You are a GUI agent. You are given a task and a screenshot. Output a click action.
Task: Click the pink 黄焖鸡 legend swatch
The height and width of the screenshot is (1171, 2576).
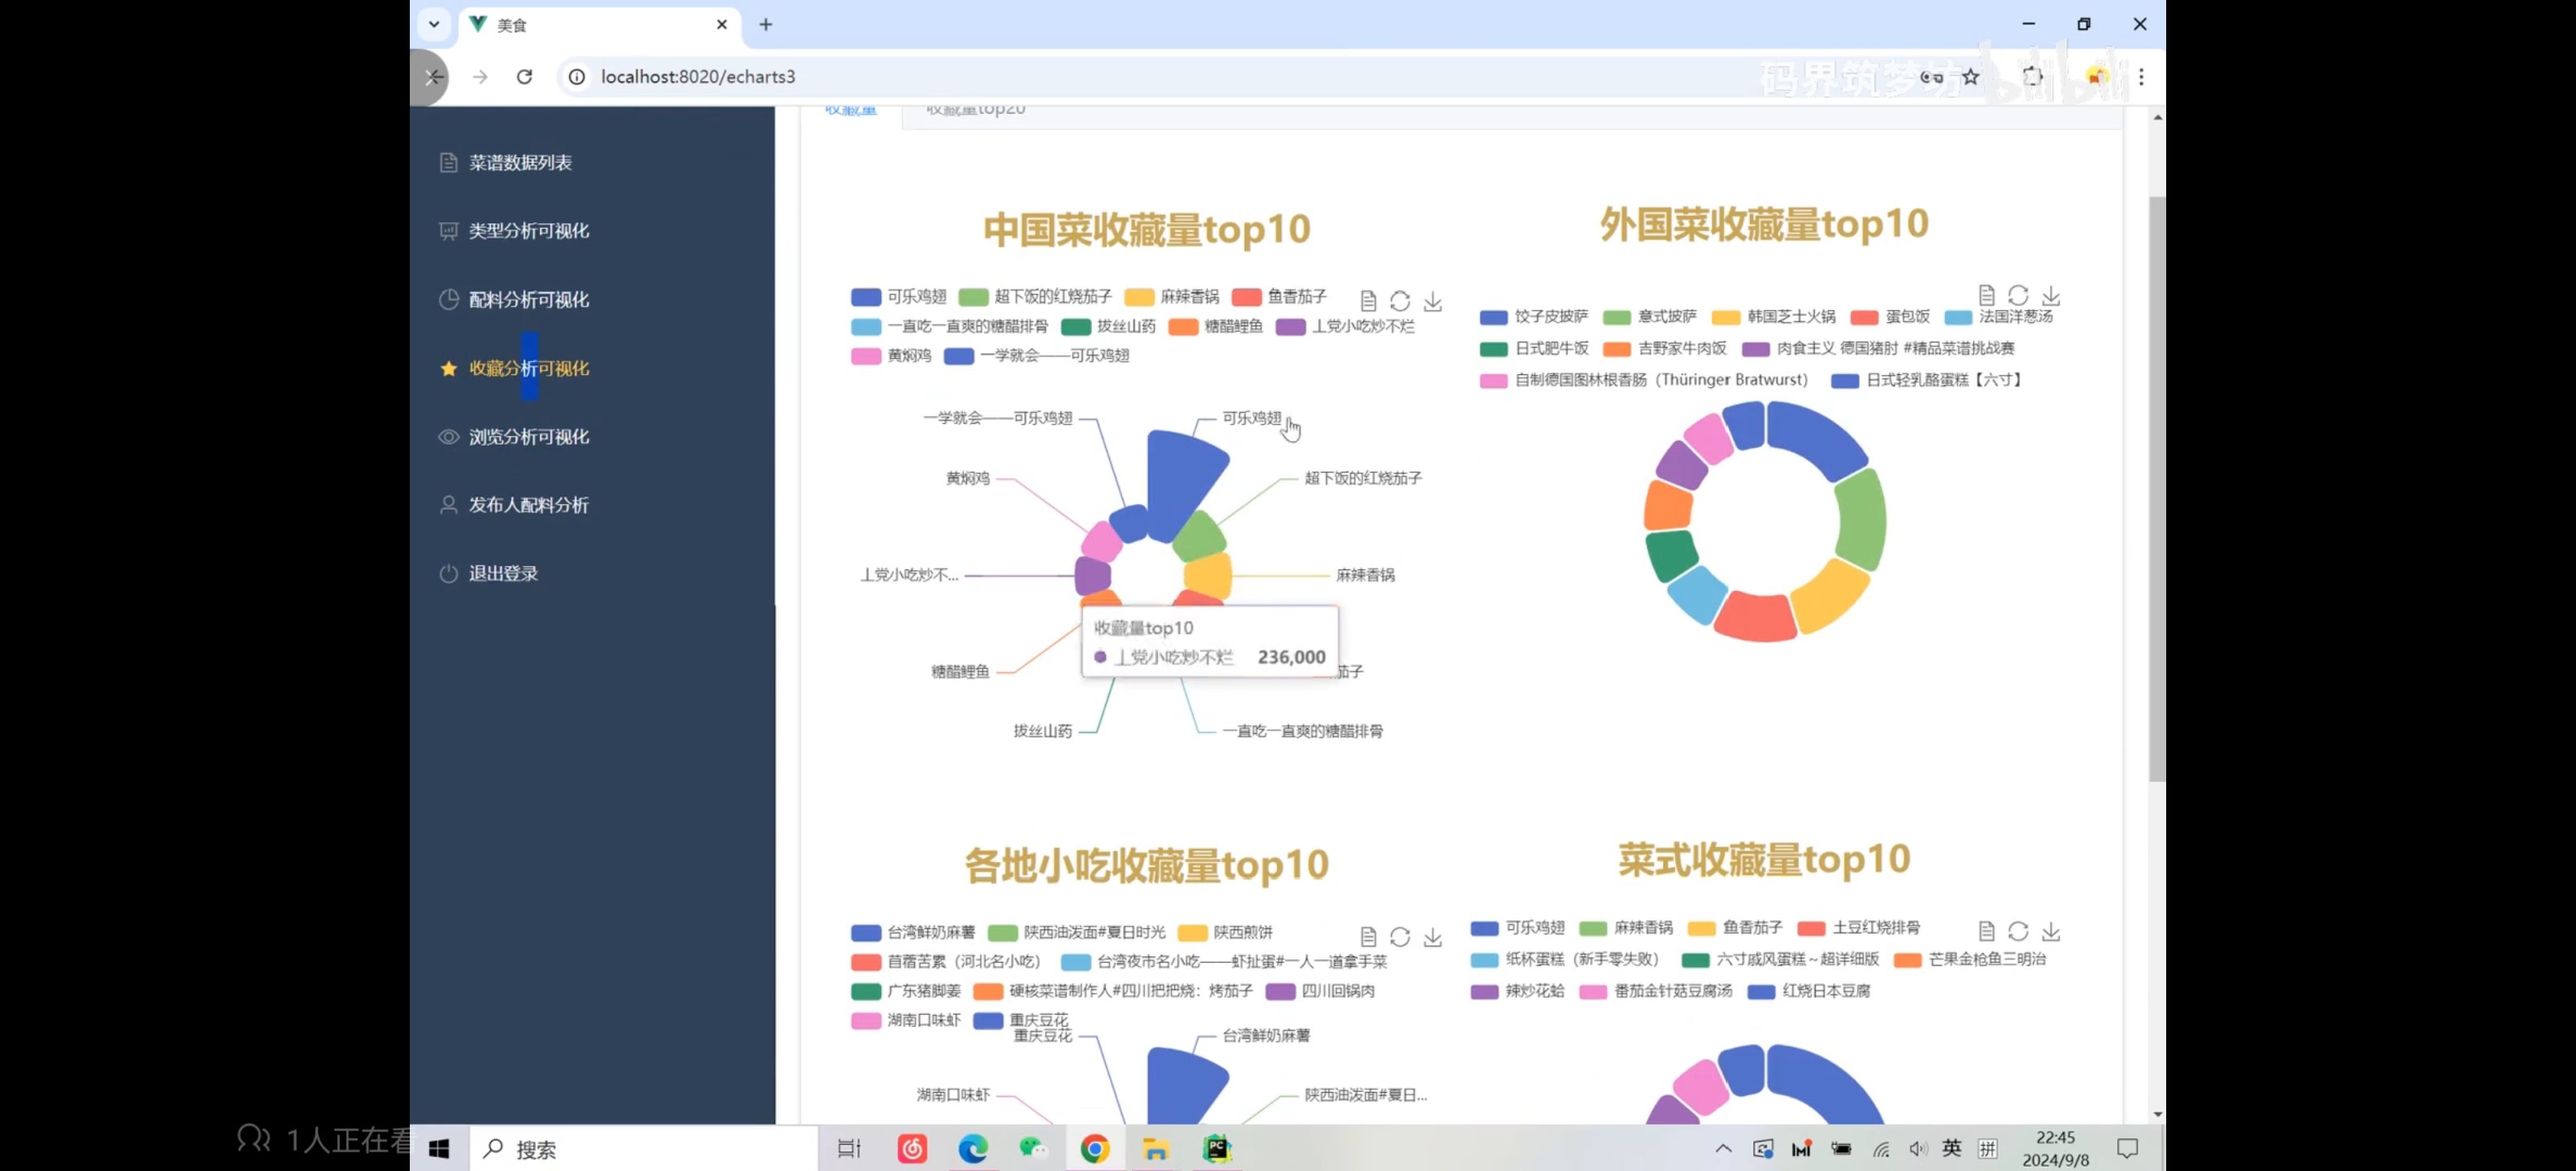[865, 356]
